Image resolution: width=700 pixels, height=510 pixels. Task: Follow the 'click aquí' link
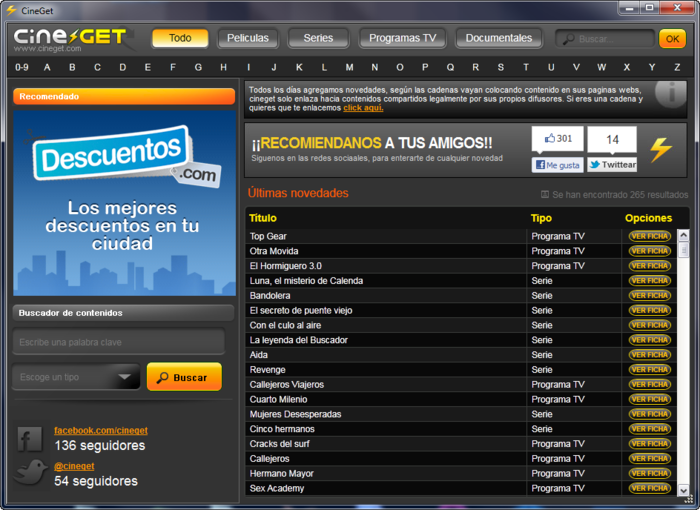click(363, 107)
